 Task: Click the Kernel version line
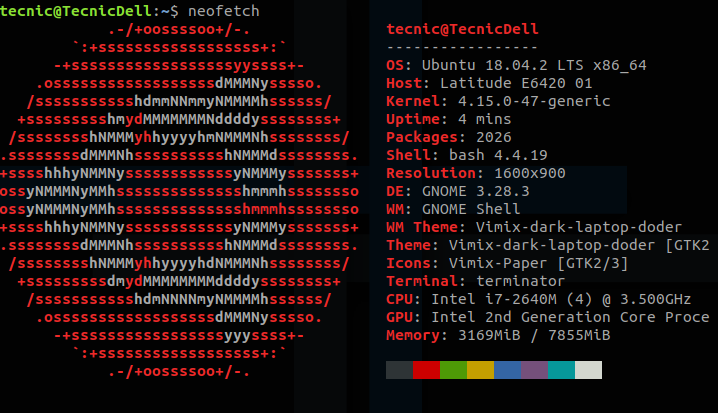498,101
